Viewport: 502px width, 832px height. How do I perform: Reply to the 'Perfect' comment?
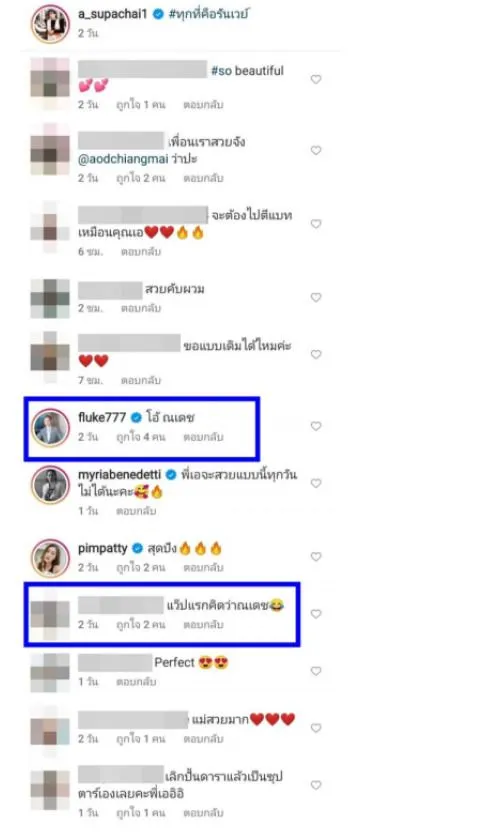point(136,682)
